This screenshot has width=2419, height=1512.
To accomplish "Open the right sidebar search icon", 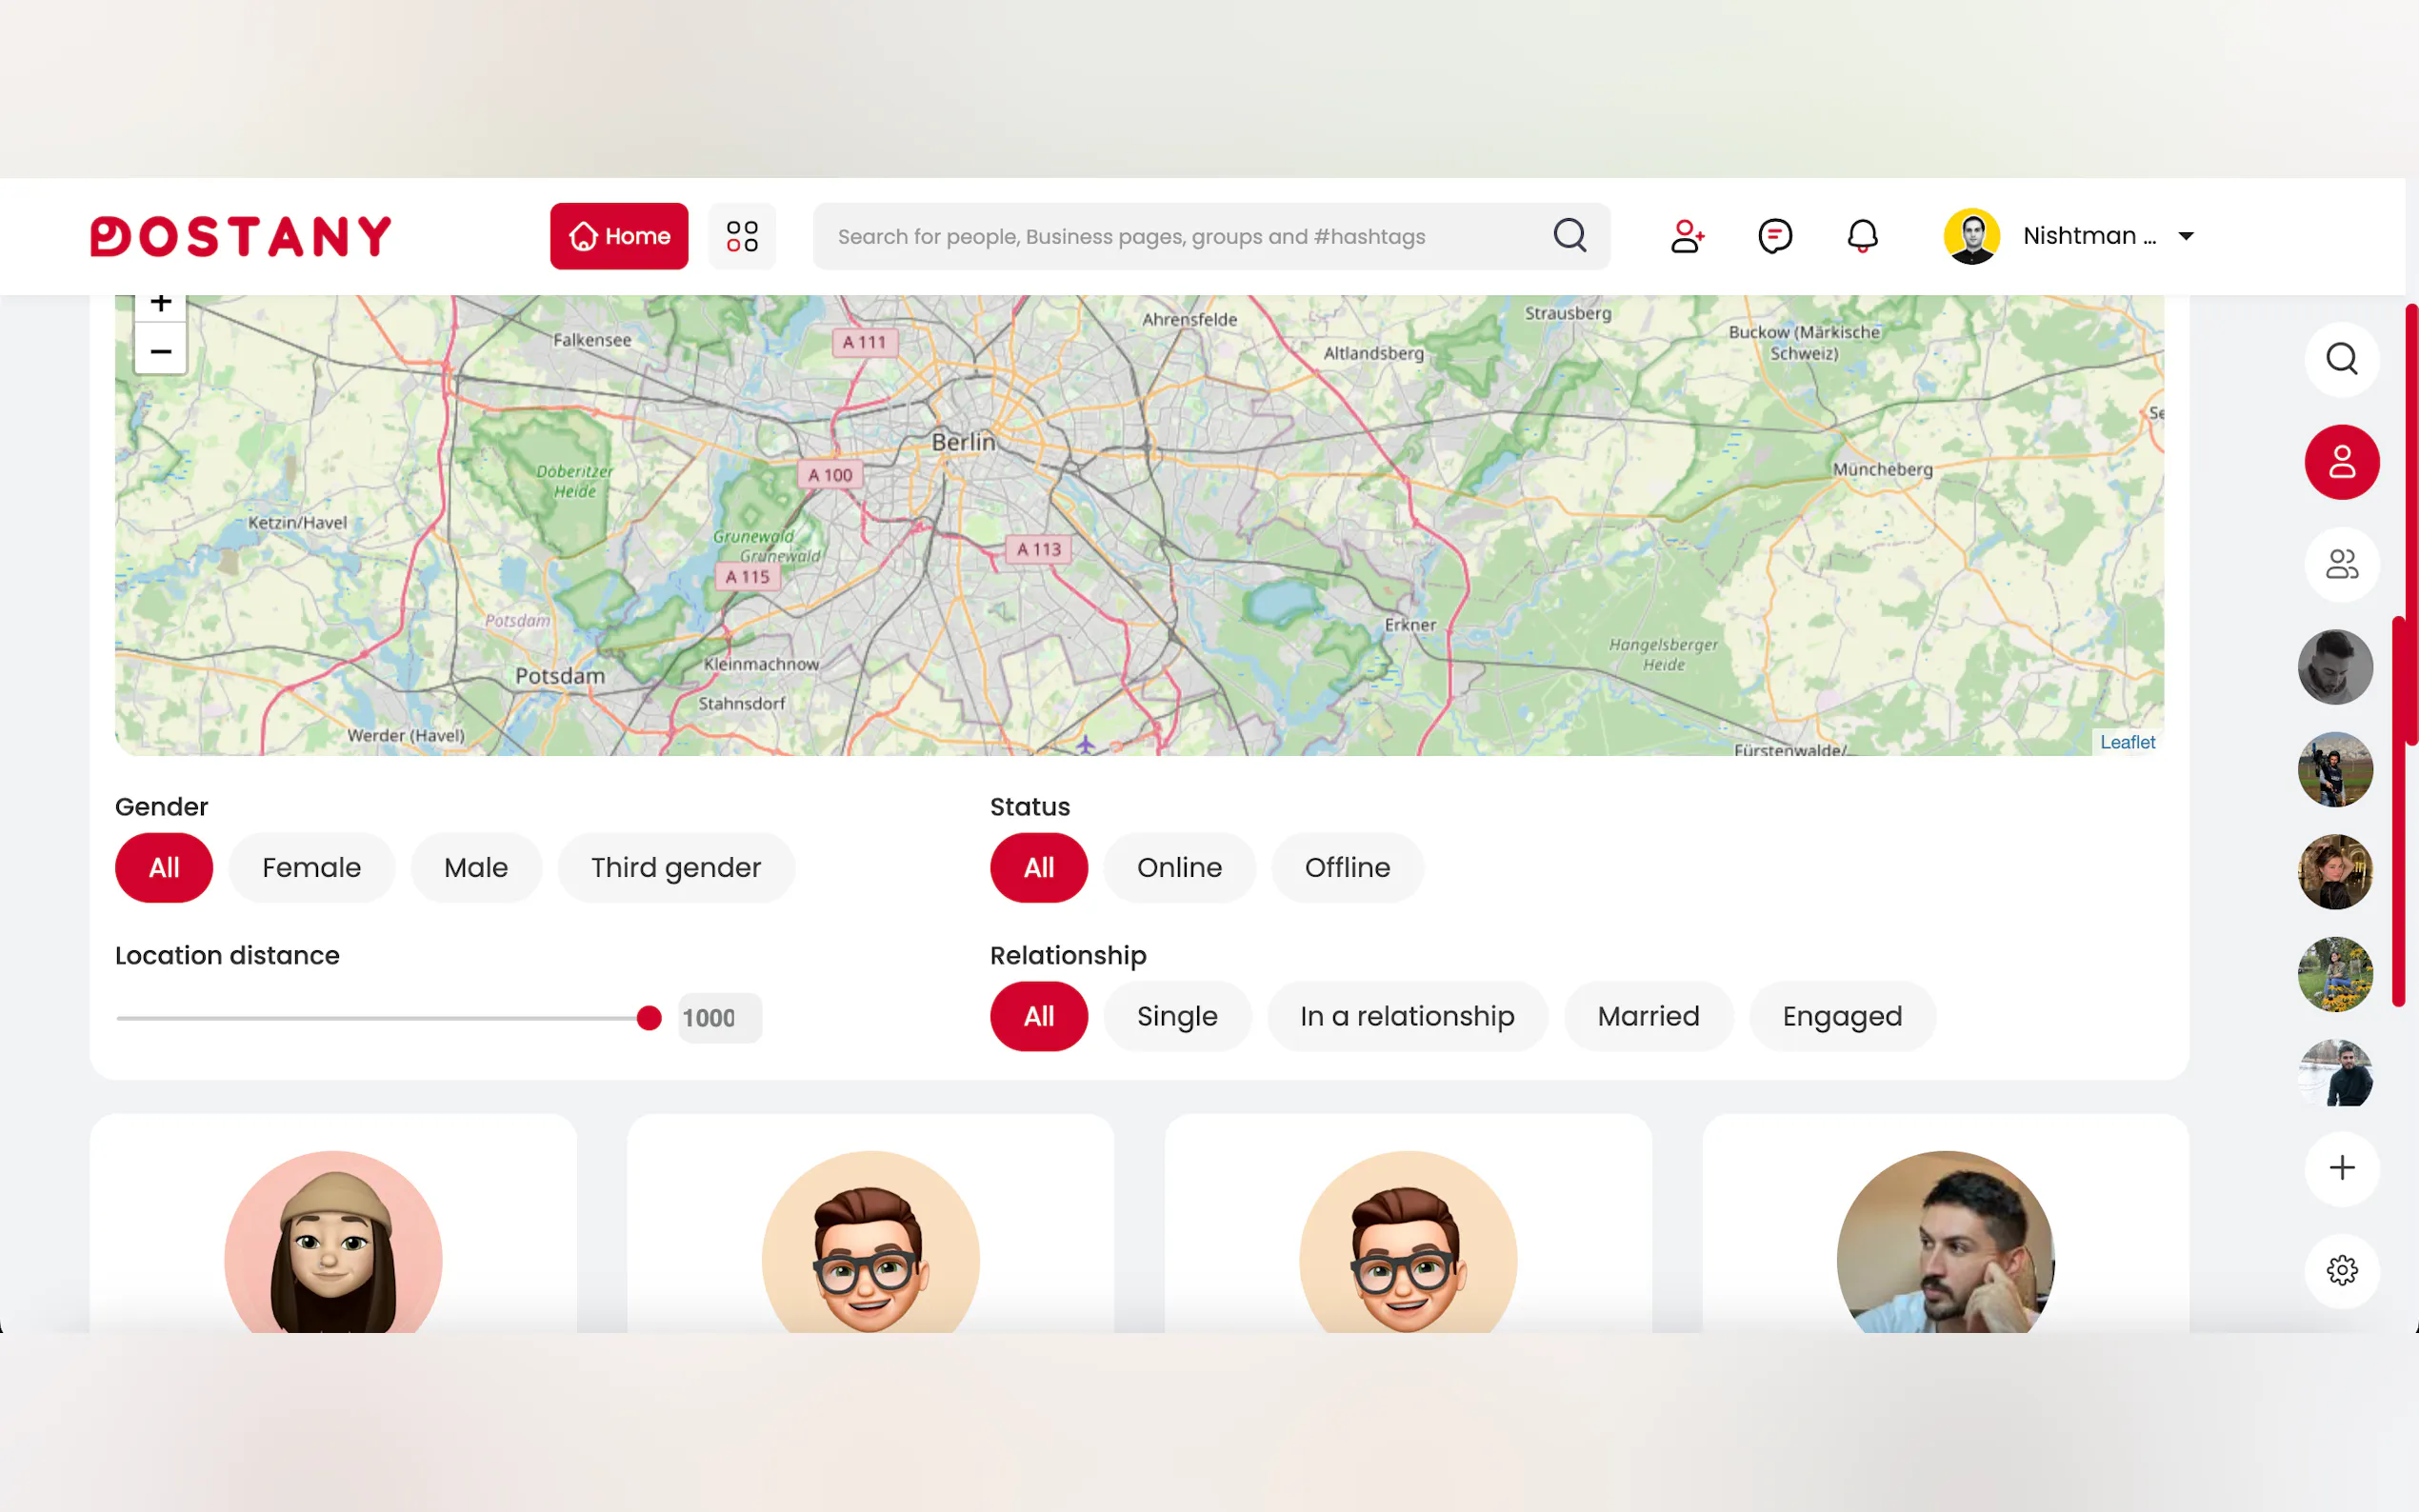I will [x=2340, y=359].
